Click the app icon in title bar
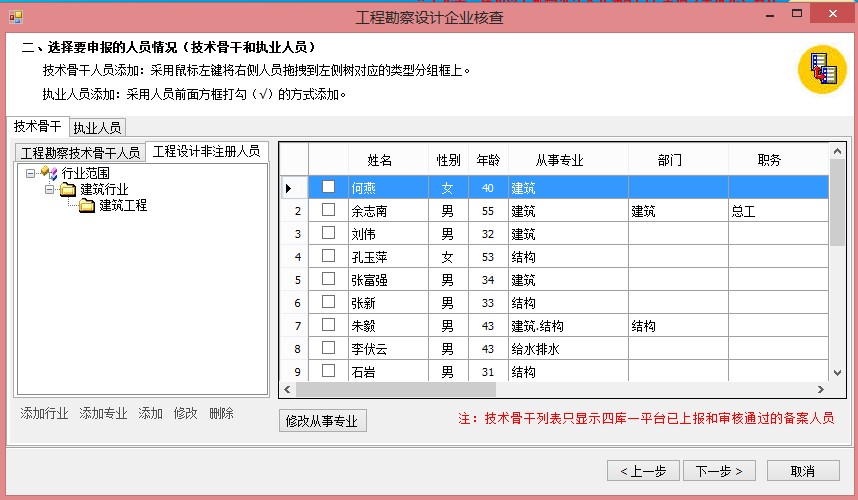The height and width of the screenshot is (500, 858). point(14,16)
